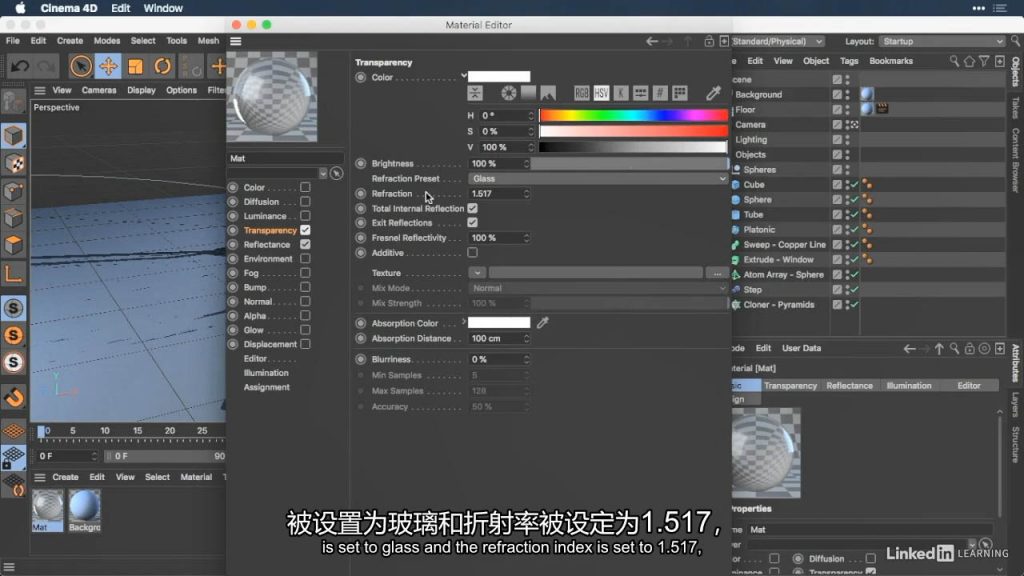The height and width of the screenshot is (576, 1024).
Task: Uncheck Exit Reflections
Action: (472, 223)
